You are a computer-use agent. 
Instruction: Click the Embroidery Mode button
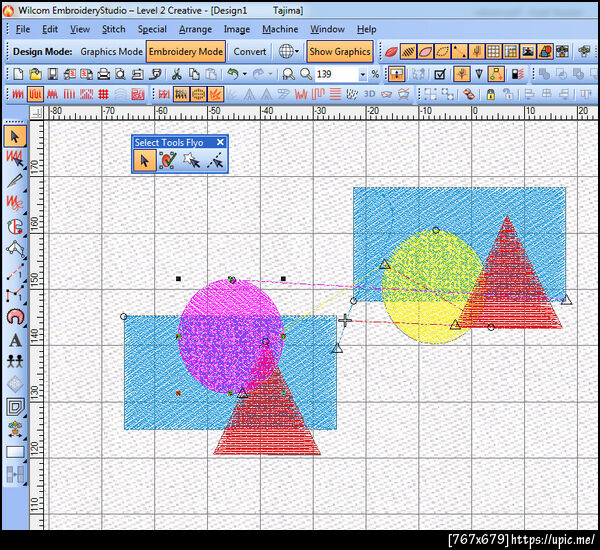point(186,51)
